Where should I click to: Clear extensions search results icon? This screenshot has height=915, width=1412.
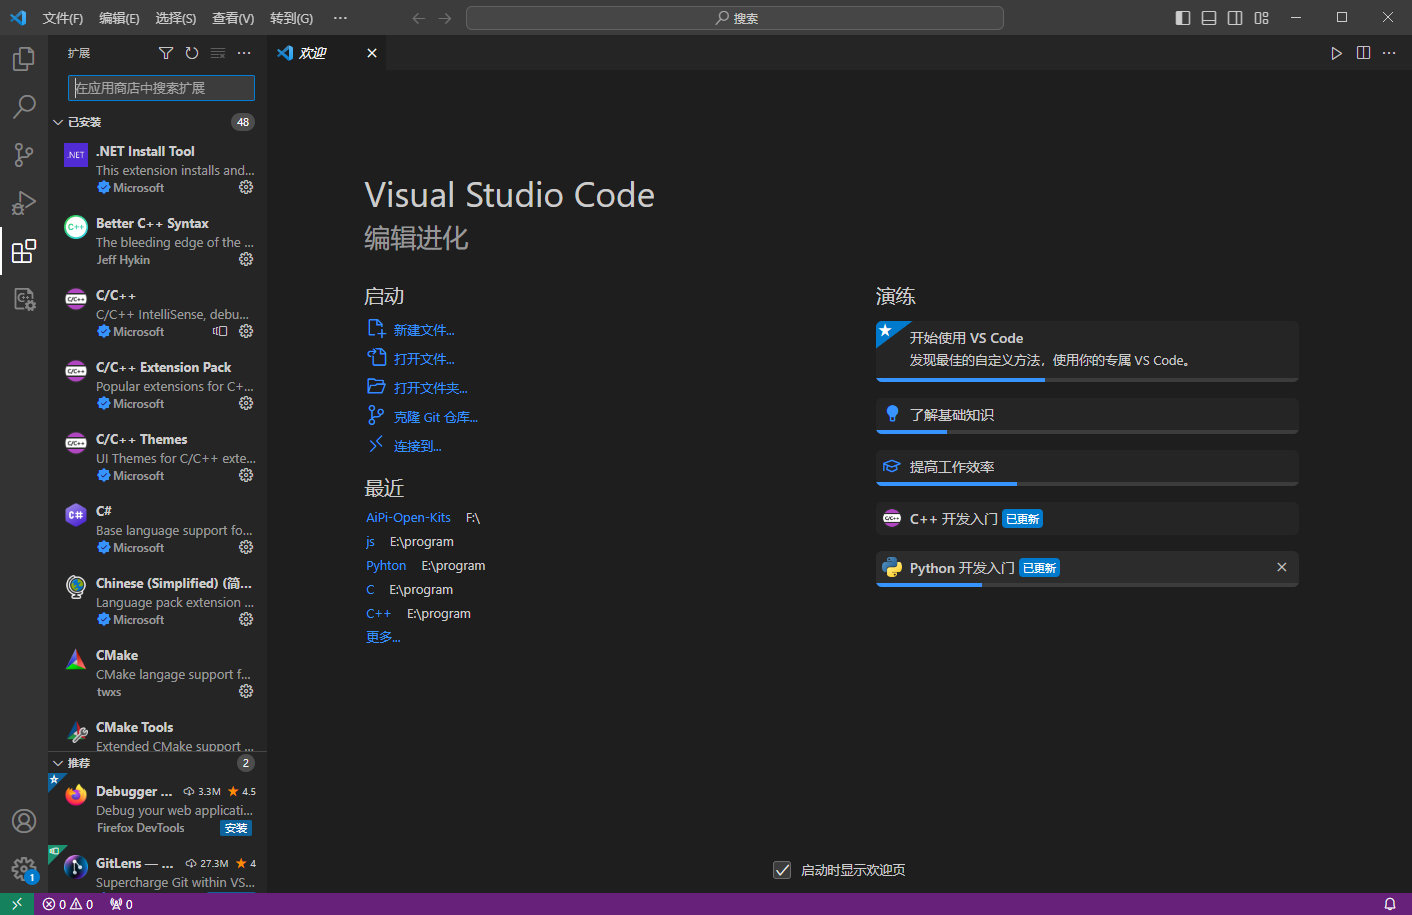tap(218, 53)
